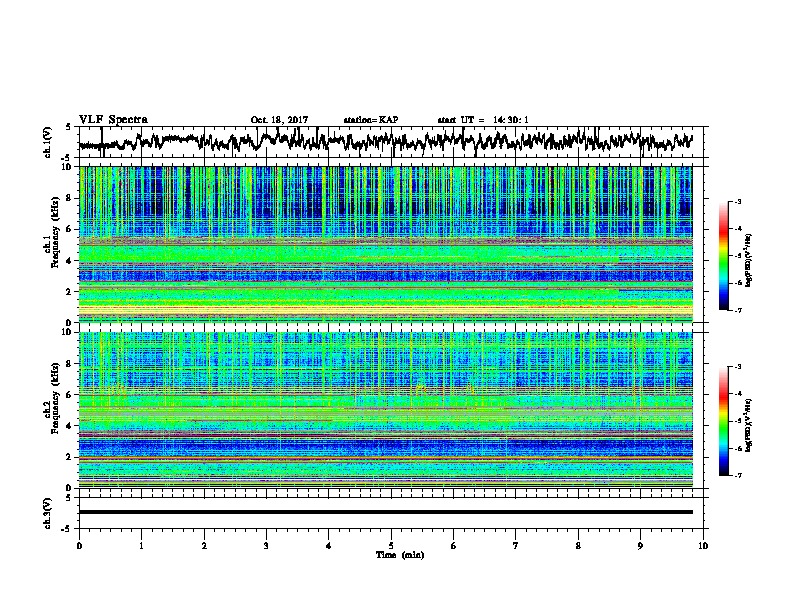
Task: Click the "-7" label on ch.2 color scale
Action: pos(737,476)
